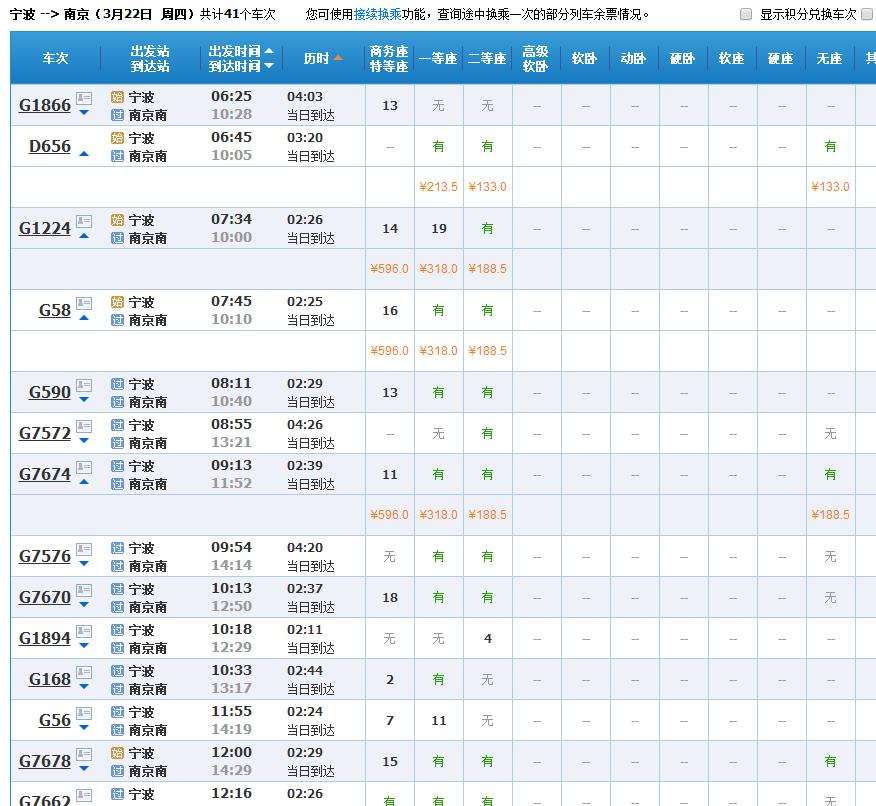Click the origin station badge for G1866 宁波
The width and height of the screenshot is (876, 806).
point(117,97)
